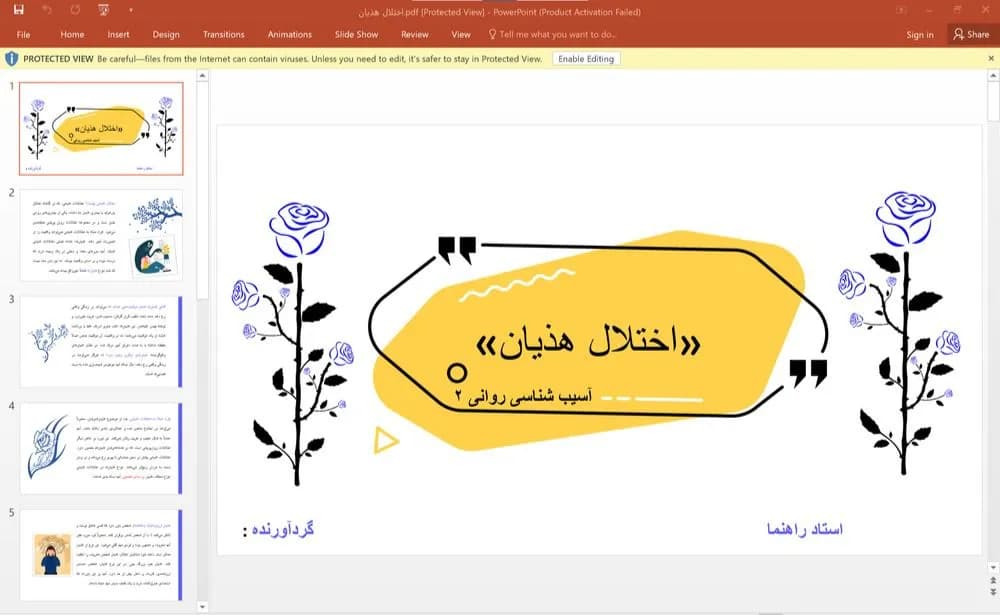The image size is (1000, 615).
Task: Click the Undo arrow icon
Action: coord(47,10)
